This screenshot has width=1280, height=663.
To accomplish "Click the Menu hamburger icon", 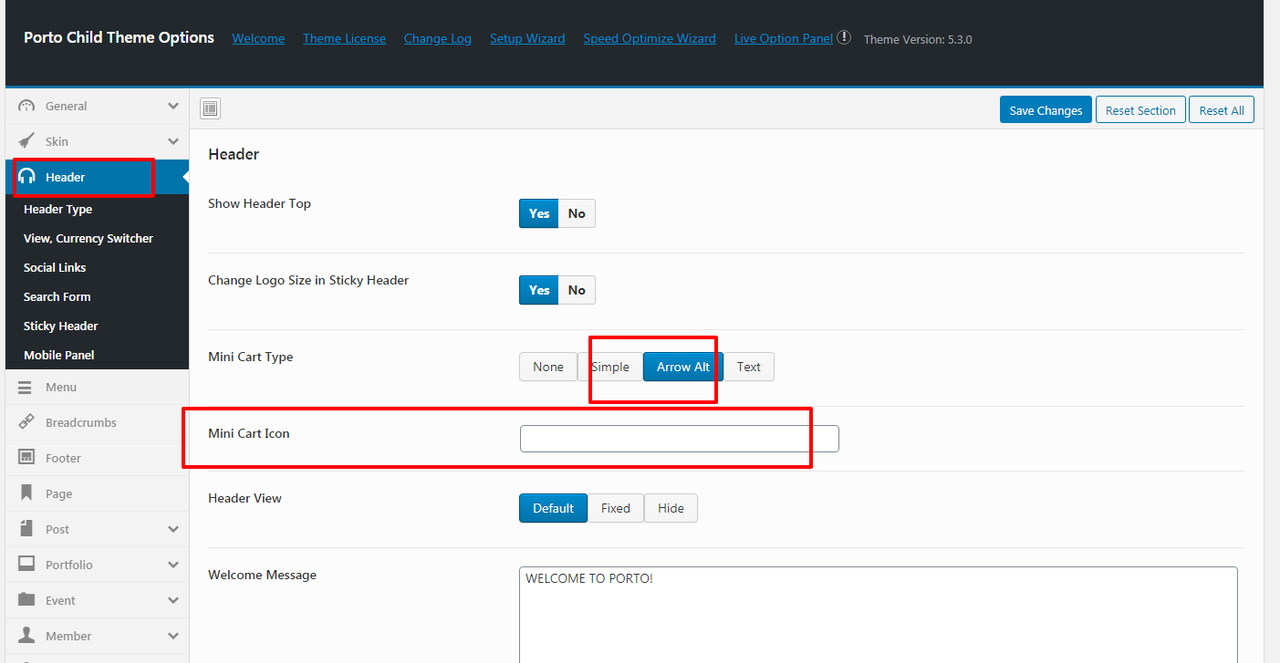I will click(x=26, y=387).
